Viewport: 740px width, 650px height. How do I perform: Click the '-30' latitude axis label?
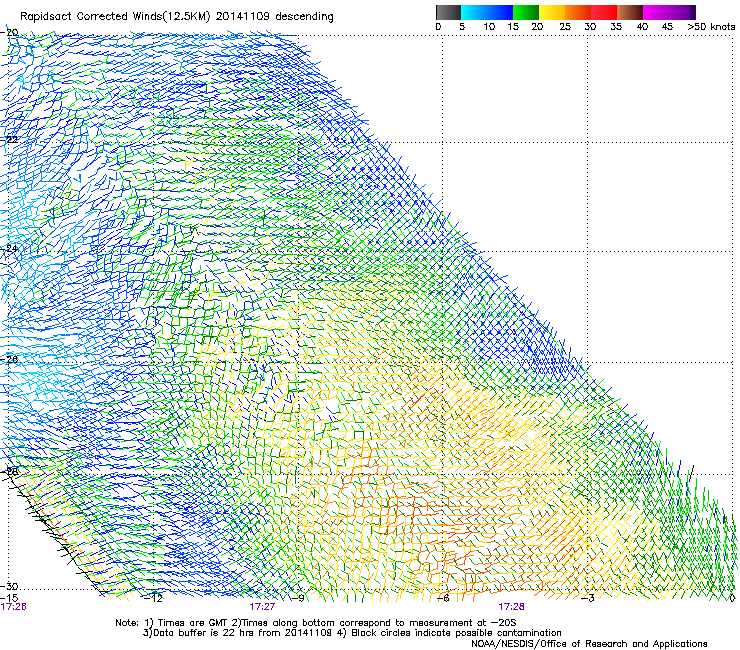pos(9,586)
